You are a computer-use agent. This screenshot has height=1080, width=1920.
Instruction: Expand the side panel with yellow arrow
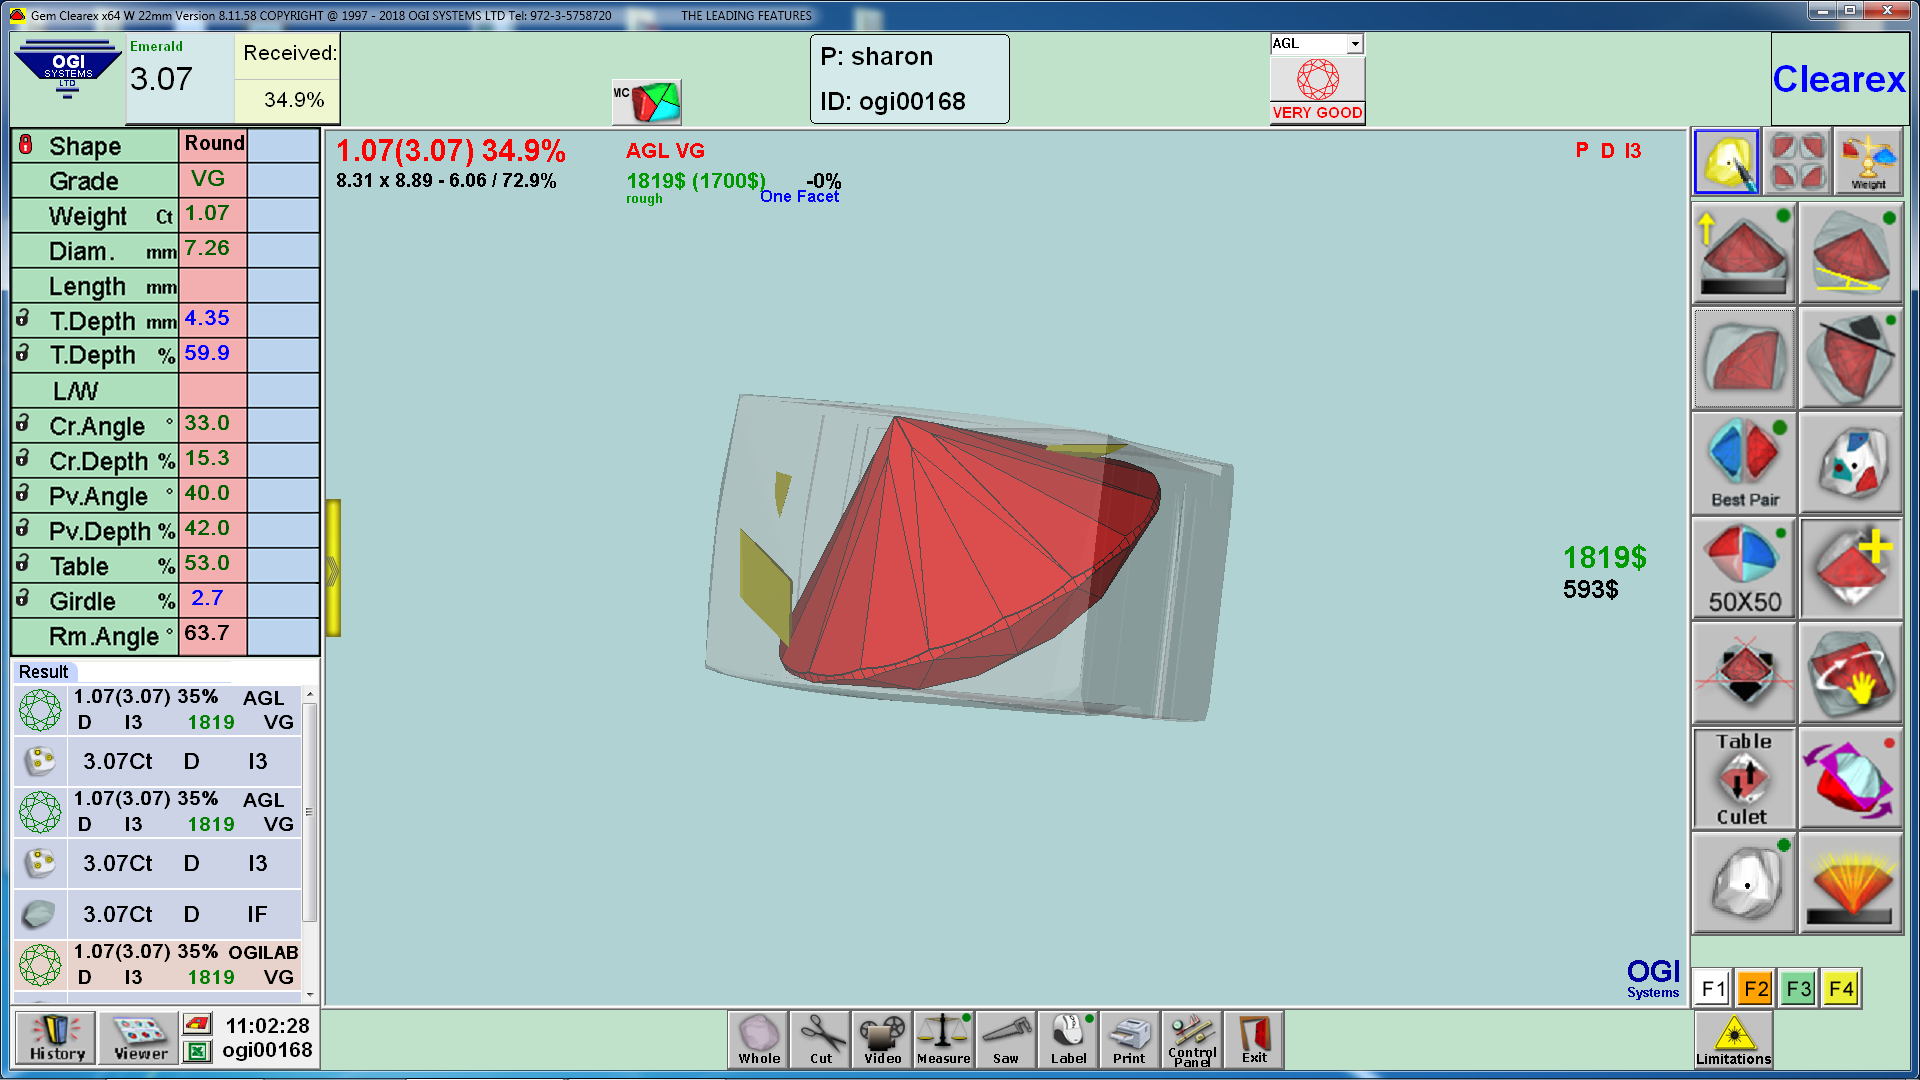(x=334, y=570)
